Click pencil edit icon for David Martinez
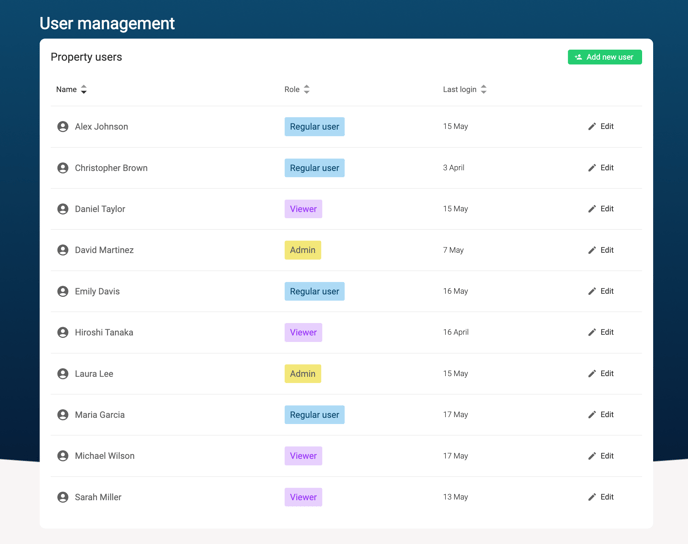Image resolution: width=688 pixels, height=544 pixels. click(x=592, y=250)
